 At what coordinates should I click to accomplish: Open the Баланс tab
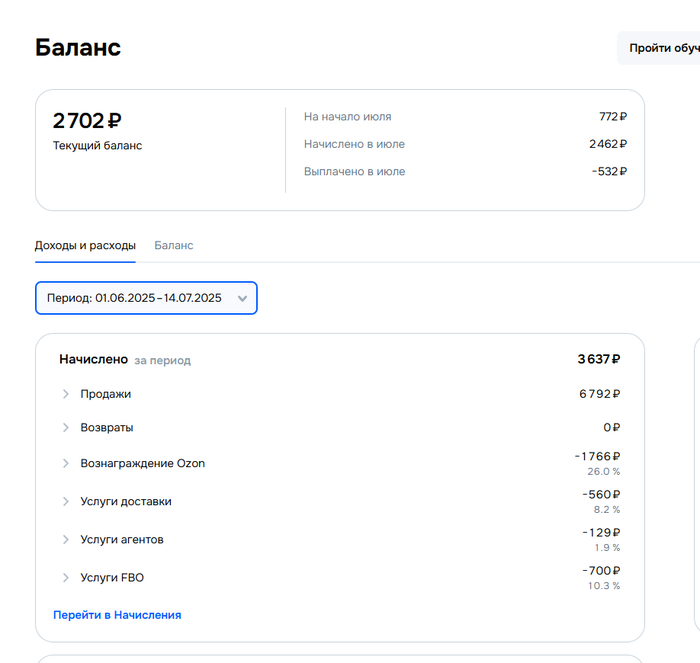click(x=174, y=245)
